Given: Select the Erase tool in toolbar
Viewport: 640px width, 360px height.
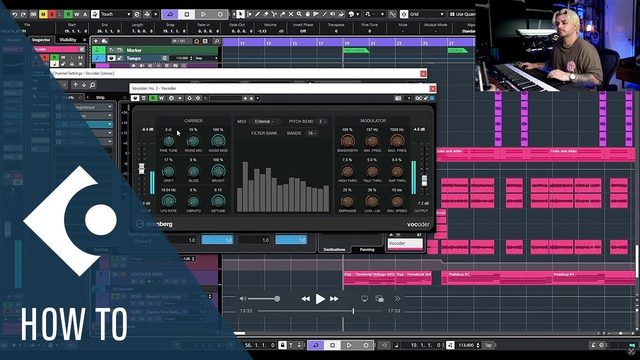Looking at the screenshot, I should 266,14.
